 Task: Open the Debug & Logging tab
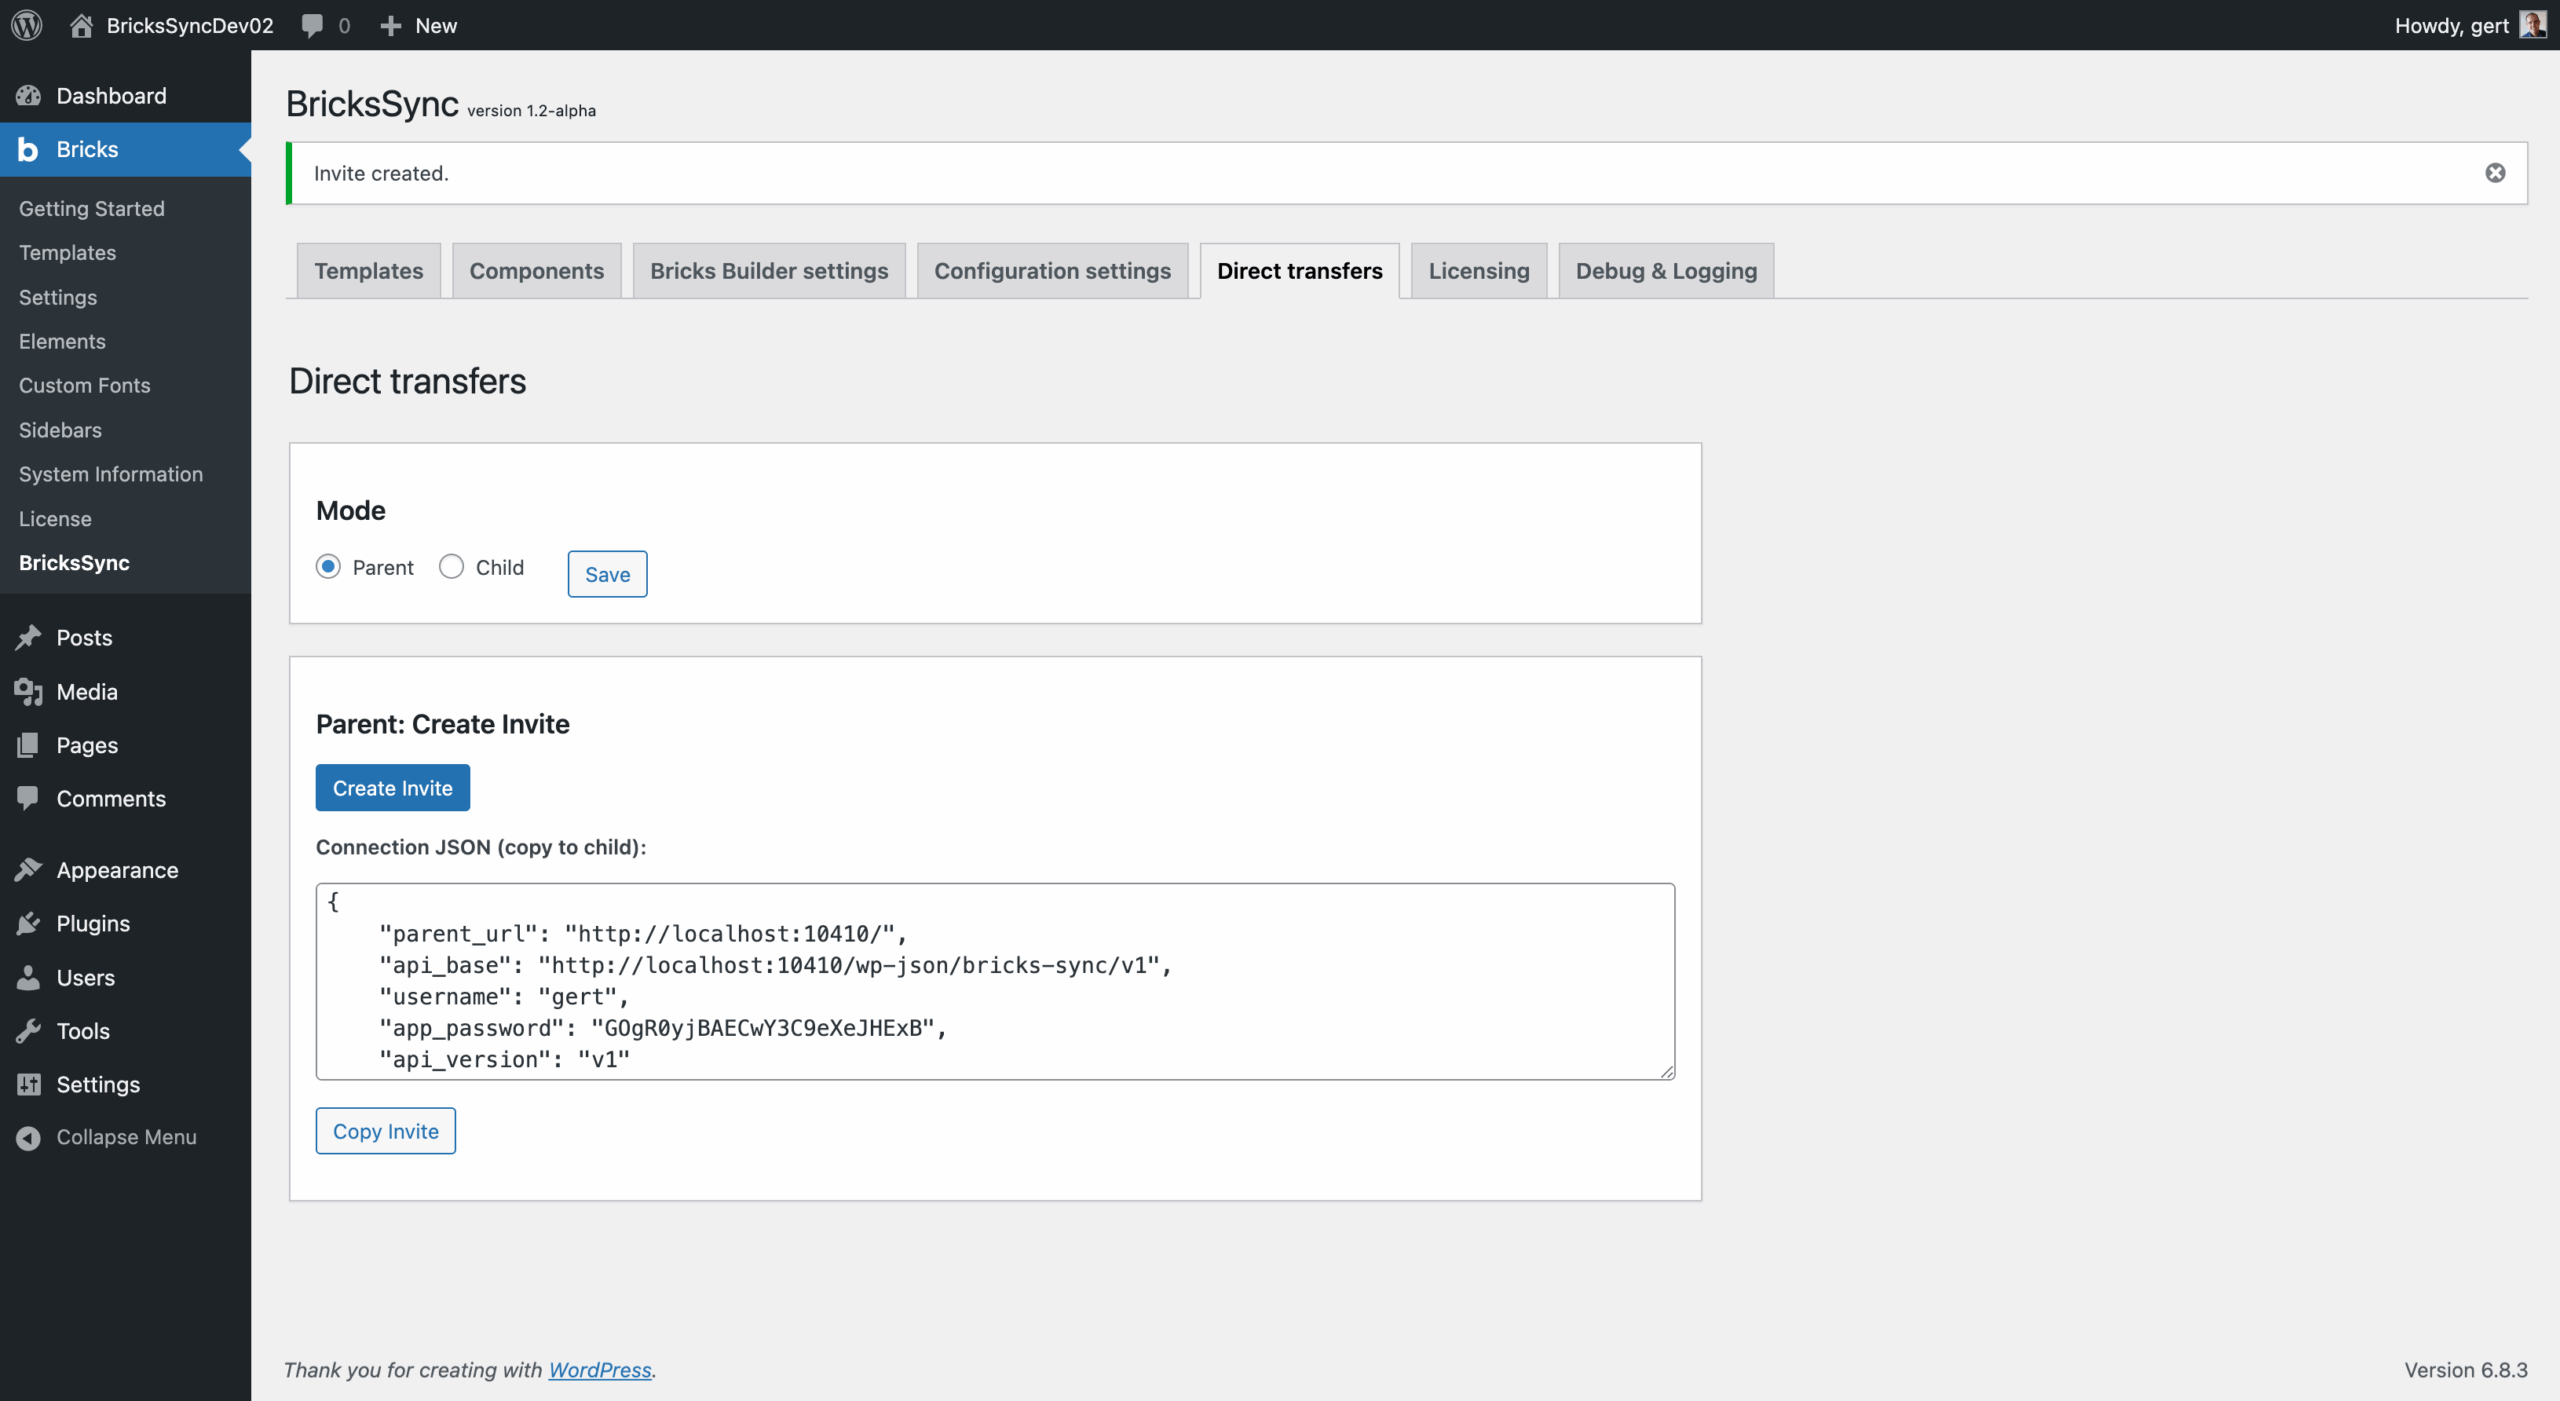tap(1665, 271)
